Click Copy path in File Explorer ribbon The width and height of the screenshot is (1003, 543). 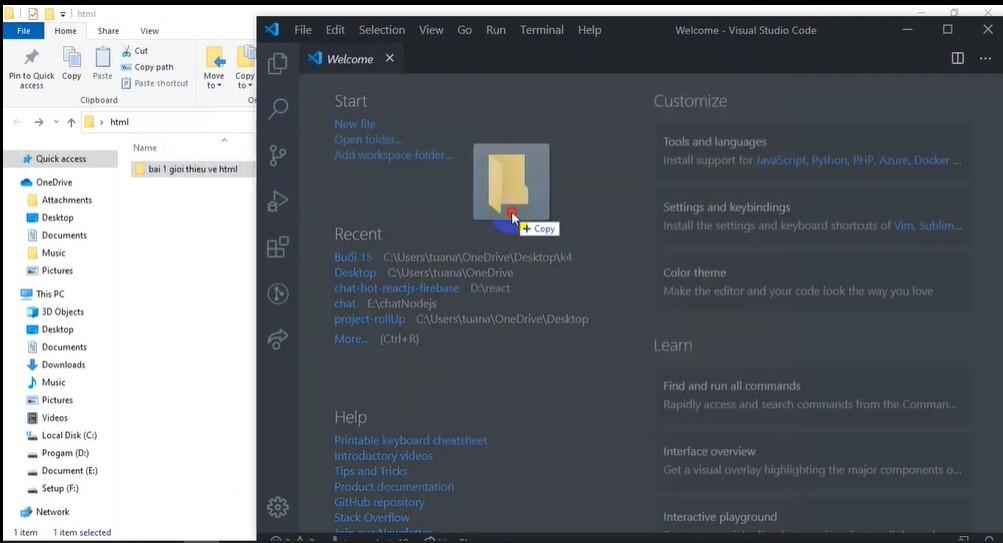coord(148,67)
